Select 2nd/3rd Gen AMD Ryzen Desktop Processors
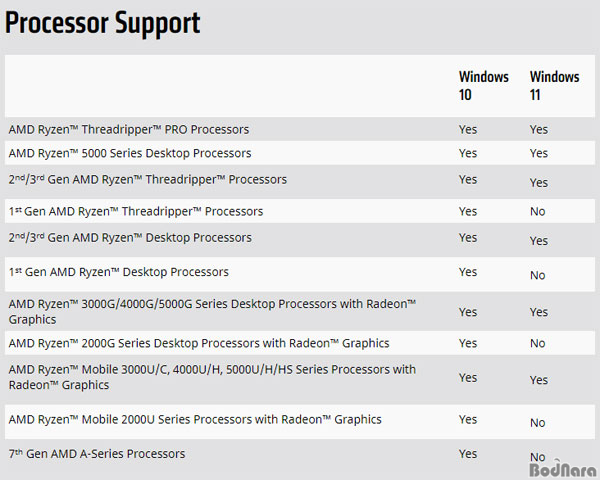This screenshot has height=480, width=600. 130,238
